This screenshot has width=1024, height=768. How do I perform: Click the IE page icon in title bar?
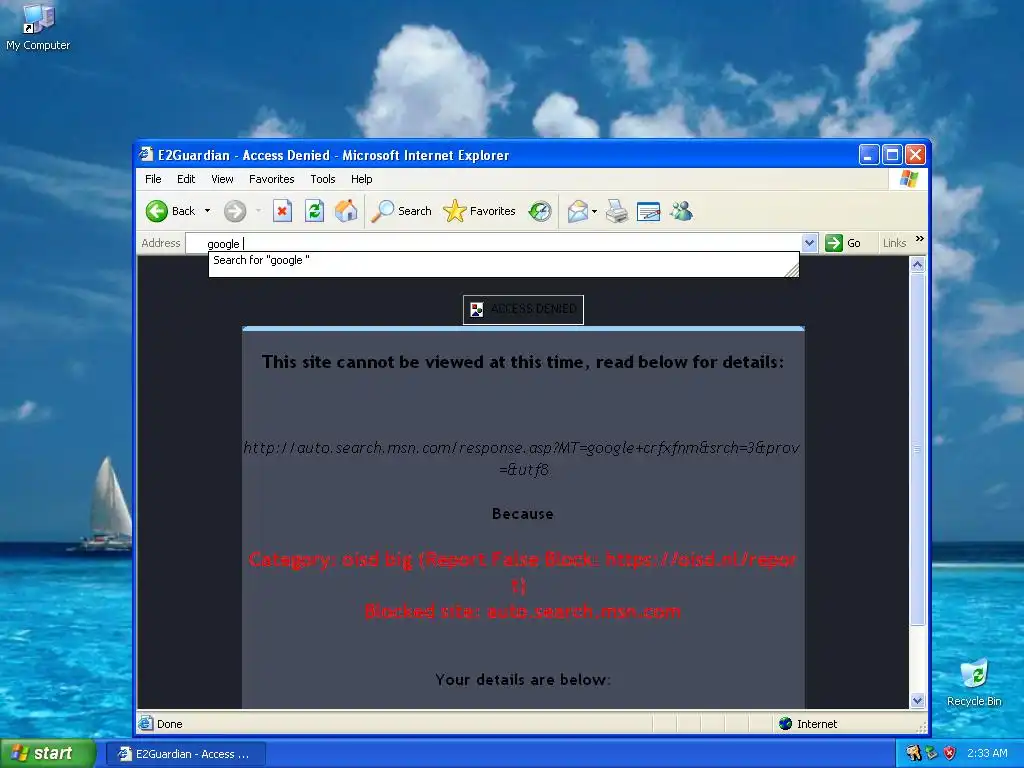tap(146, 155)
